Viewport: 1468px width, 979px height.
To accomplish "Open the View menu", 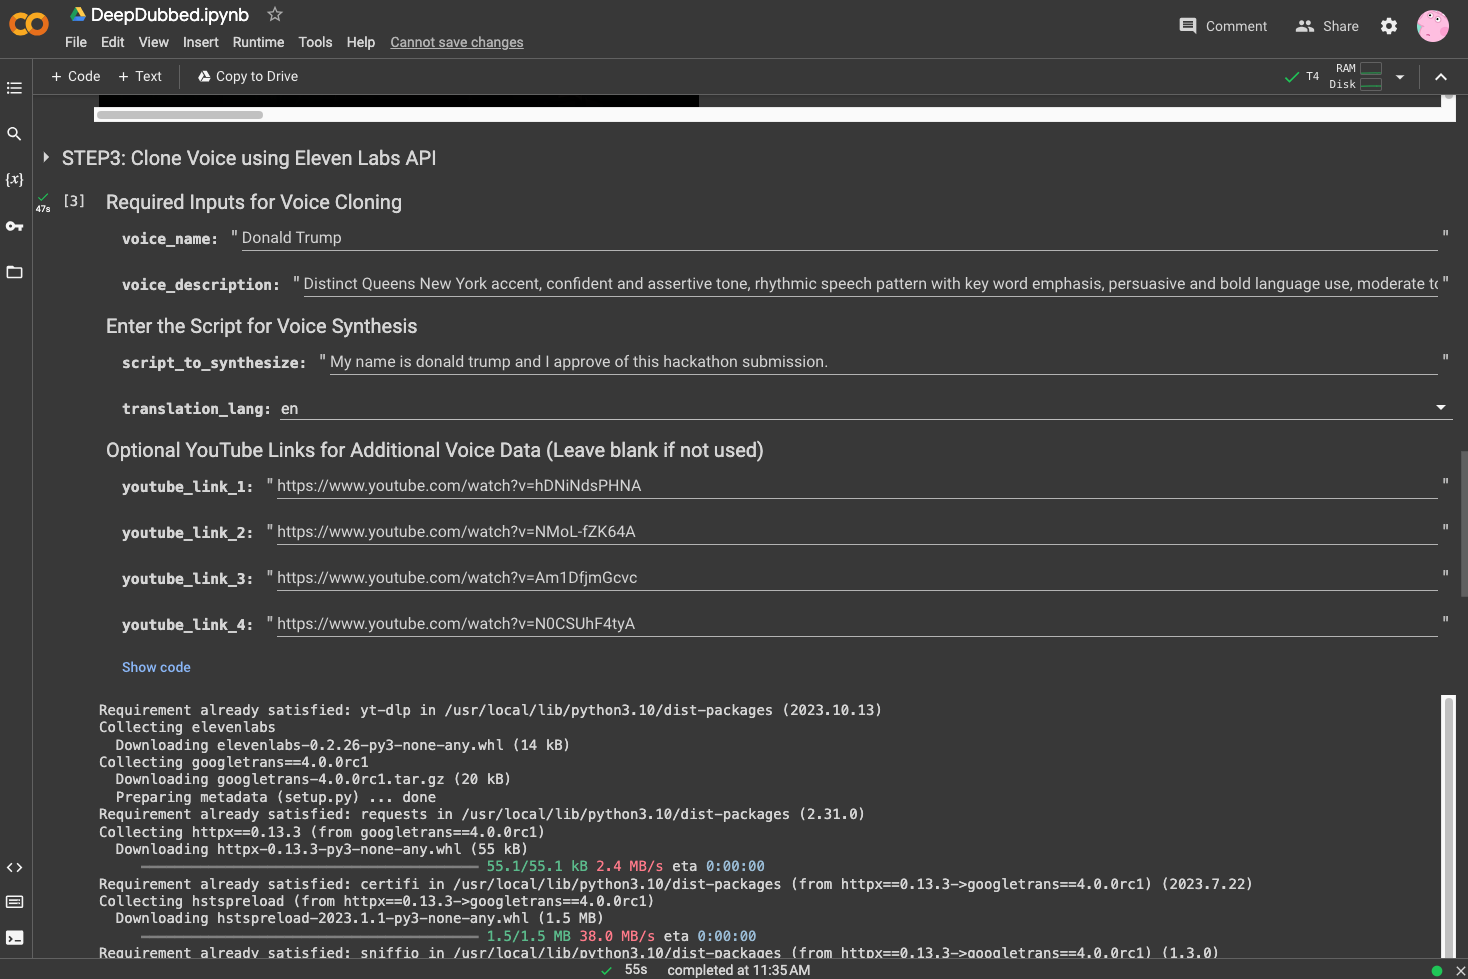I will [154, 42].
